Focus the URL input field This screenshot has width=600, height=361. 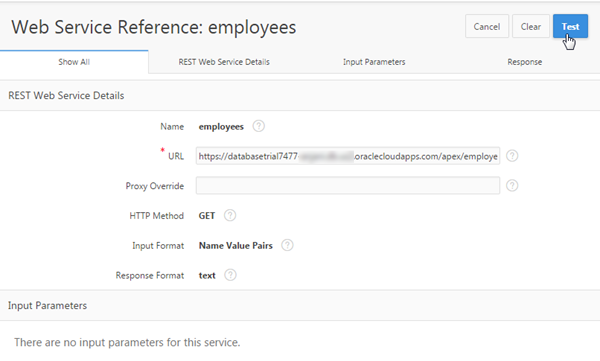tap(348, 156)
